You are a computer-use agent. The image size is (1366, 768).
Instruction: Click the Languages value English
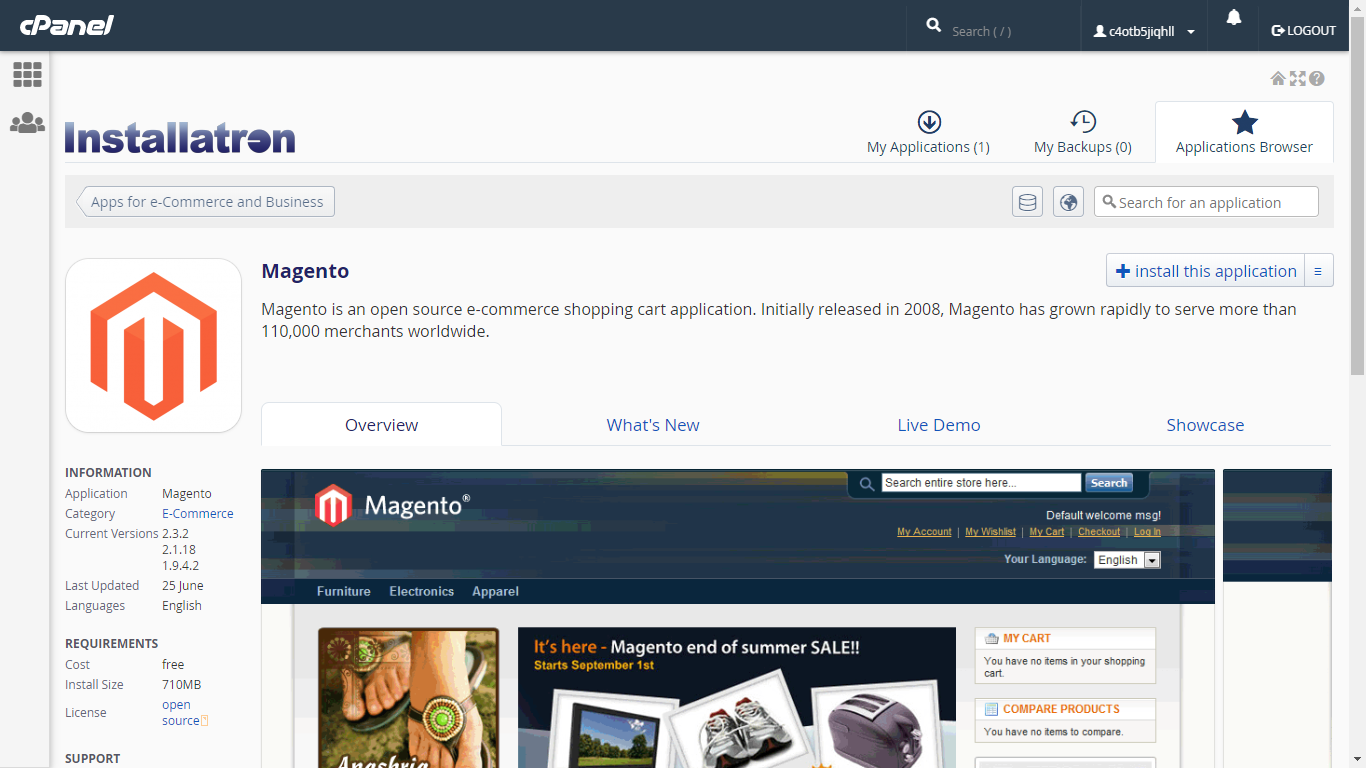pos(182,606)
